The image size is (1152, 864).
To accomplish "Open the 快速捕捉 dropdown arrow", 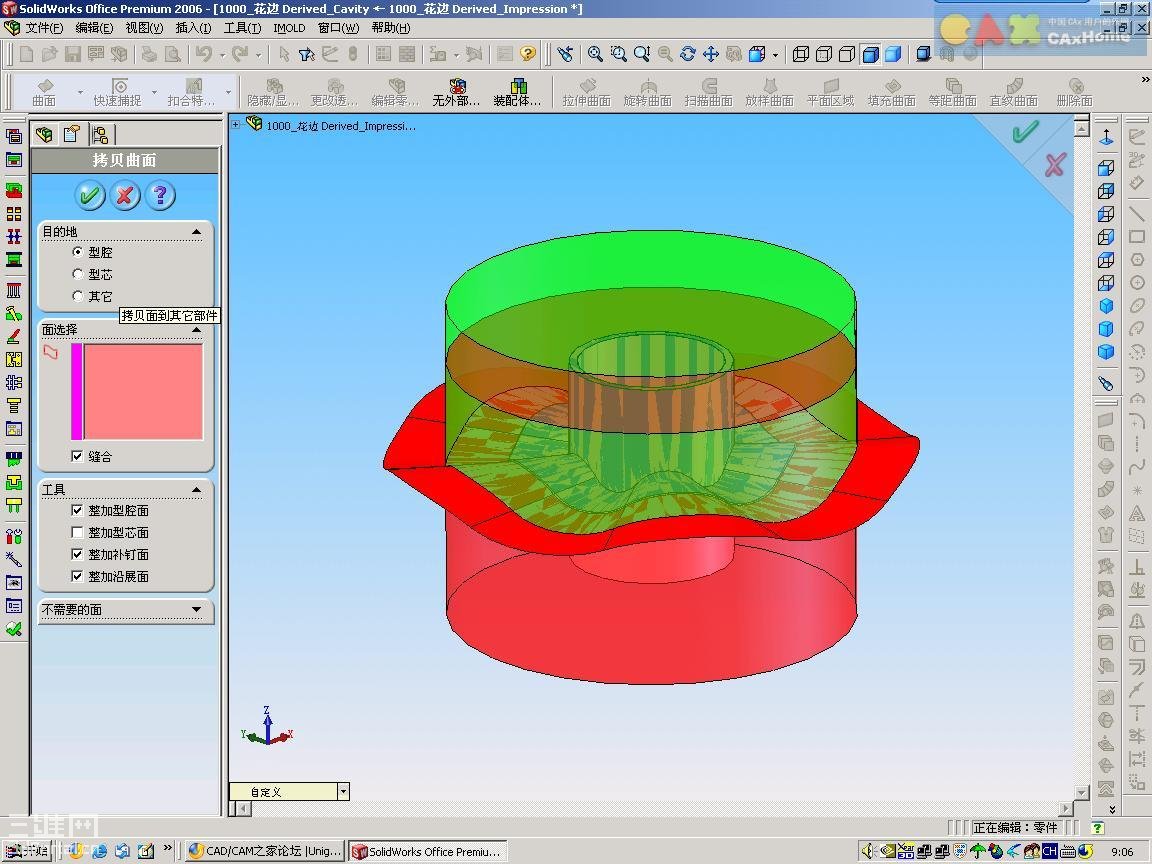I will [x=154, y=93].
